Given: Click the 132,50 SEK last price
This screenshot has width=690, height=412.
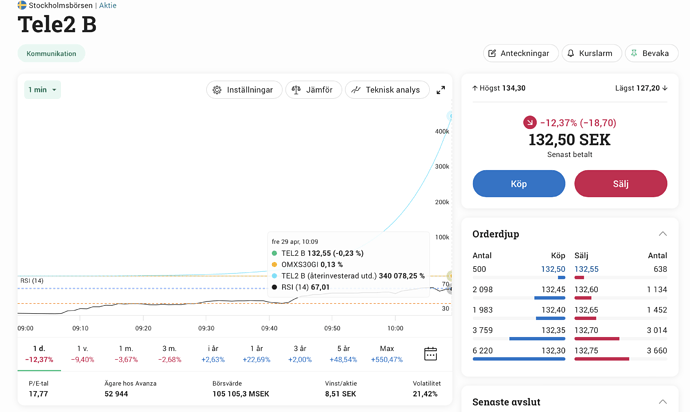Looking at the screenshot, I should tap(569, 140).
